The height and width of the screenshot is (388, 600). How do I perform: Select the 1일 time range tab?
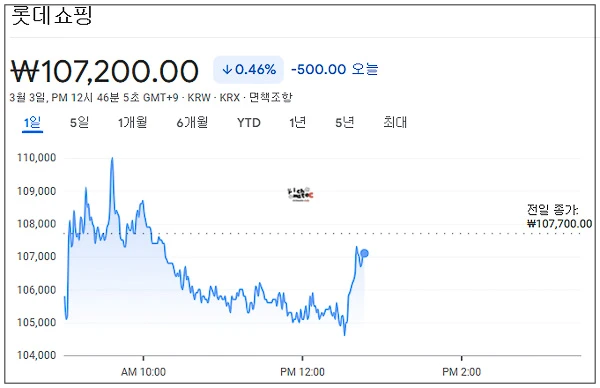[x=32, y=123]
